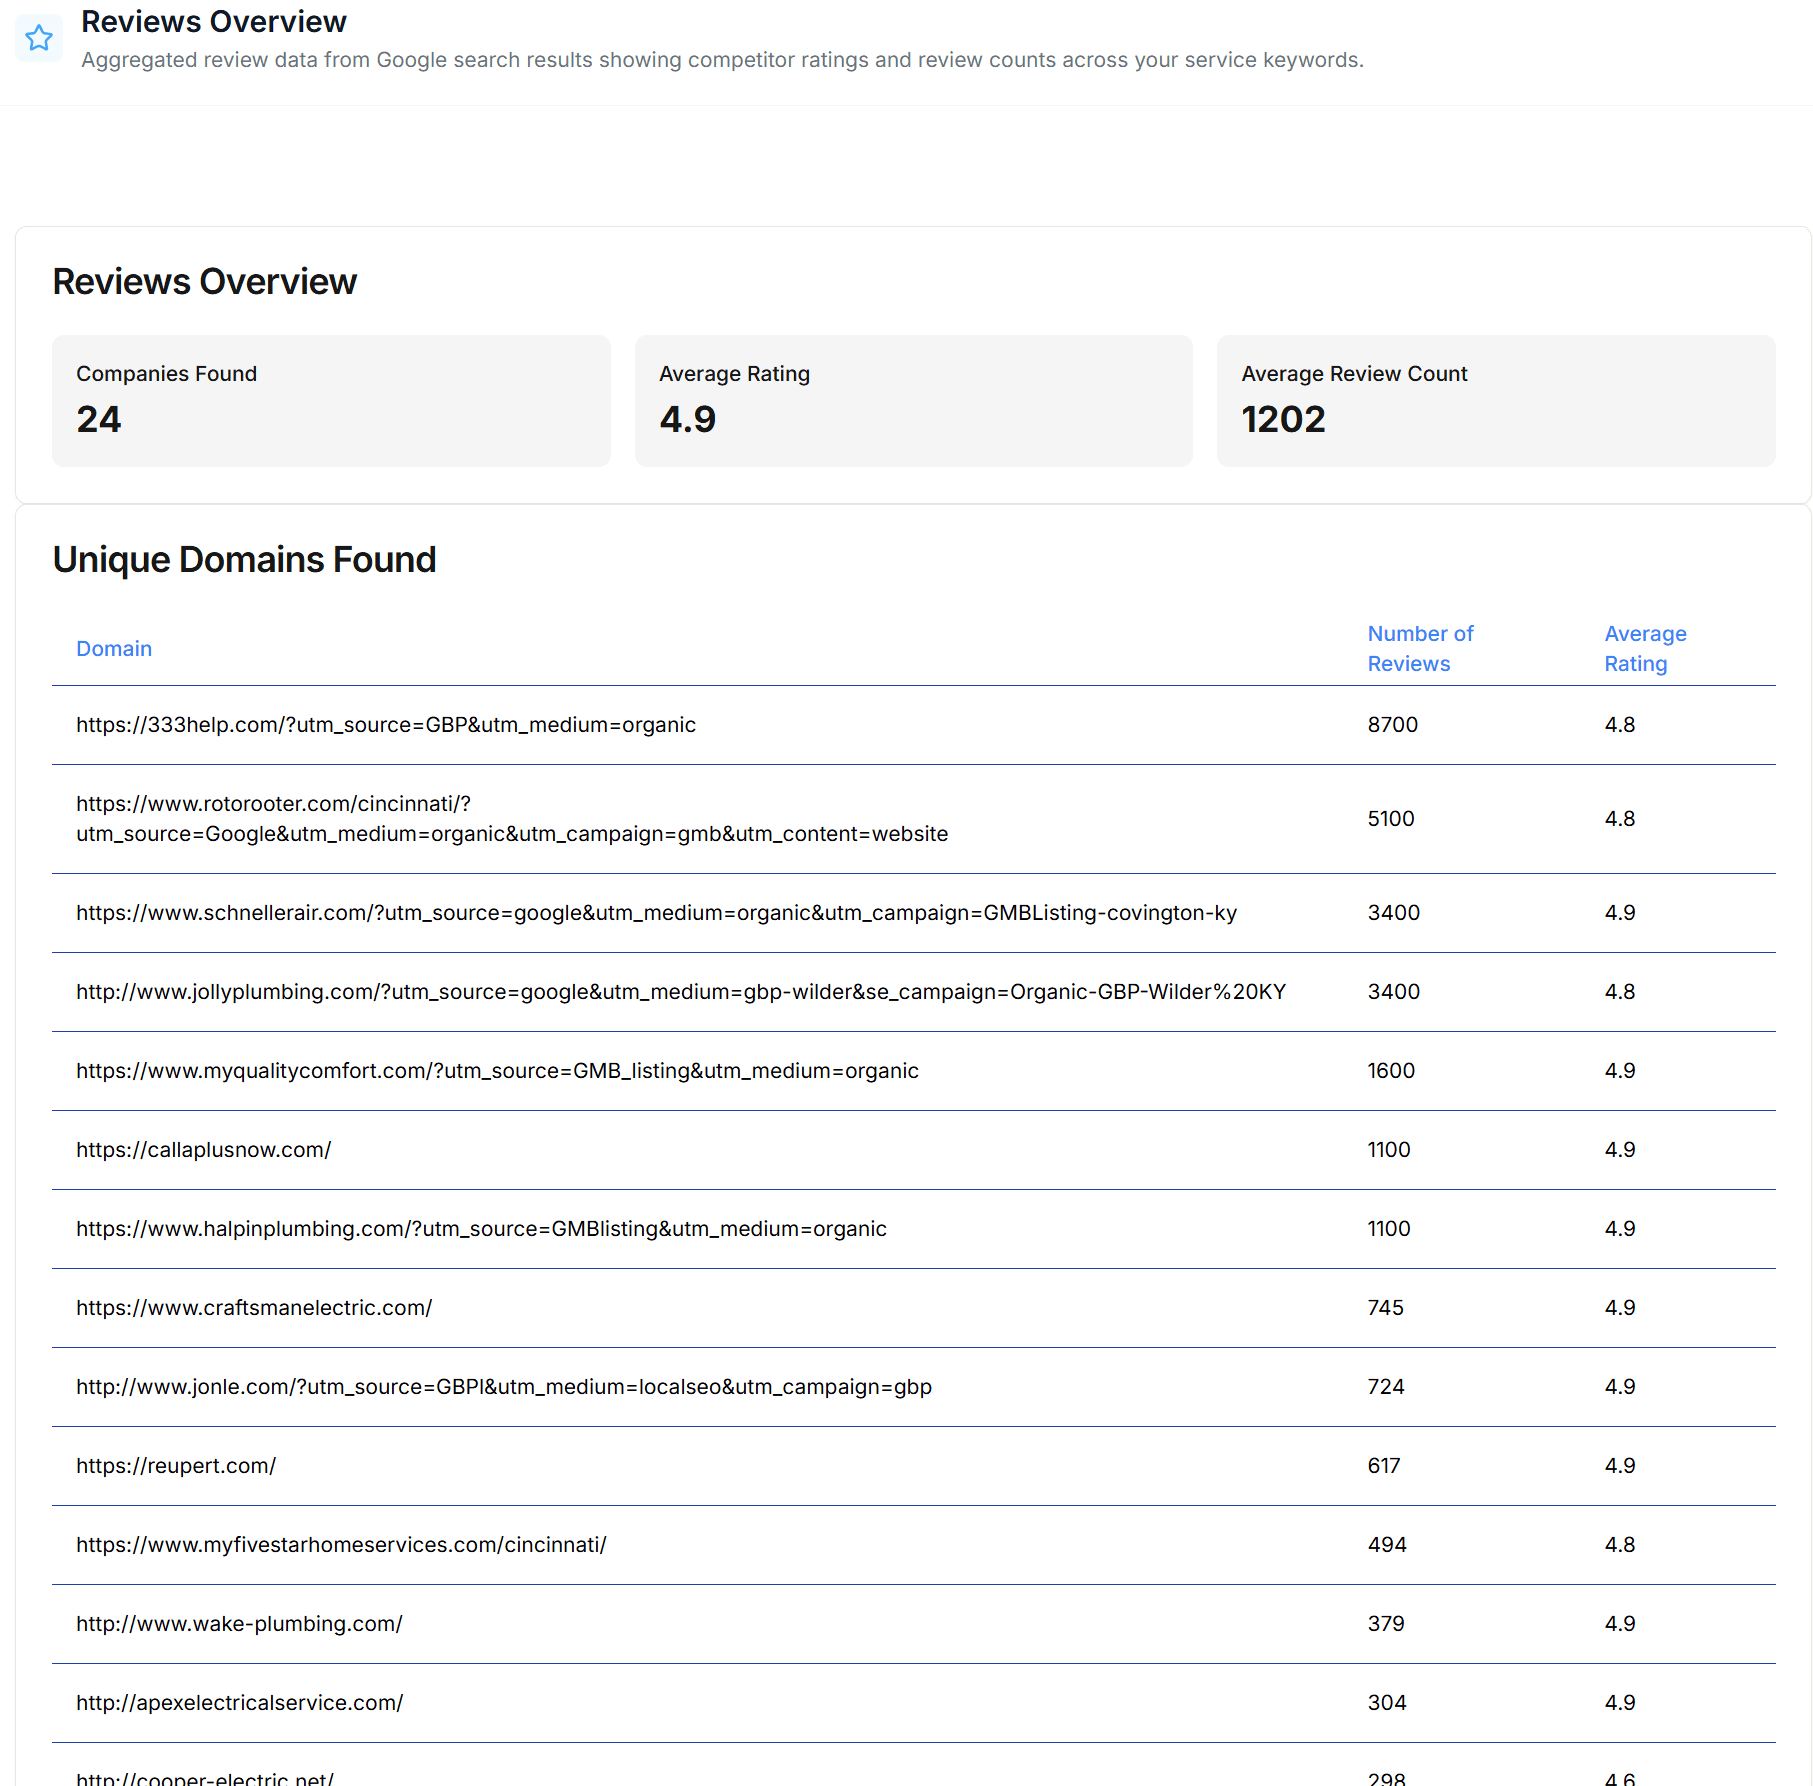Image resolution: width=1813 pixels, height=1786 pixels.
Task: Click the 617 reviews count value
Action: click(1383, 1466)
